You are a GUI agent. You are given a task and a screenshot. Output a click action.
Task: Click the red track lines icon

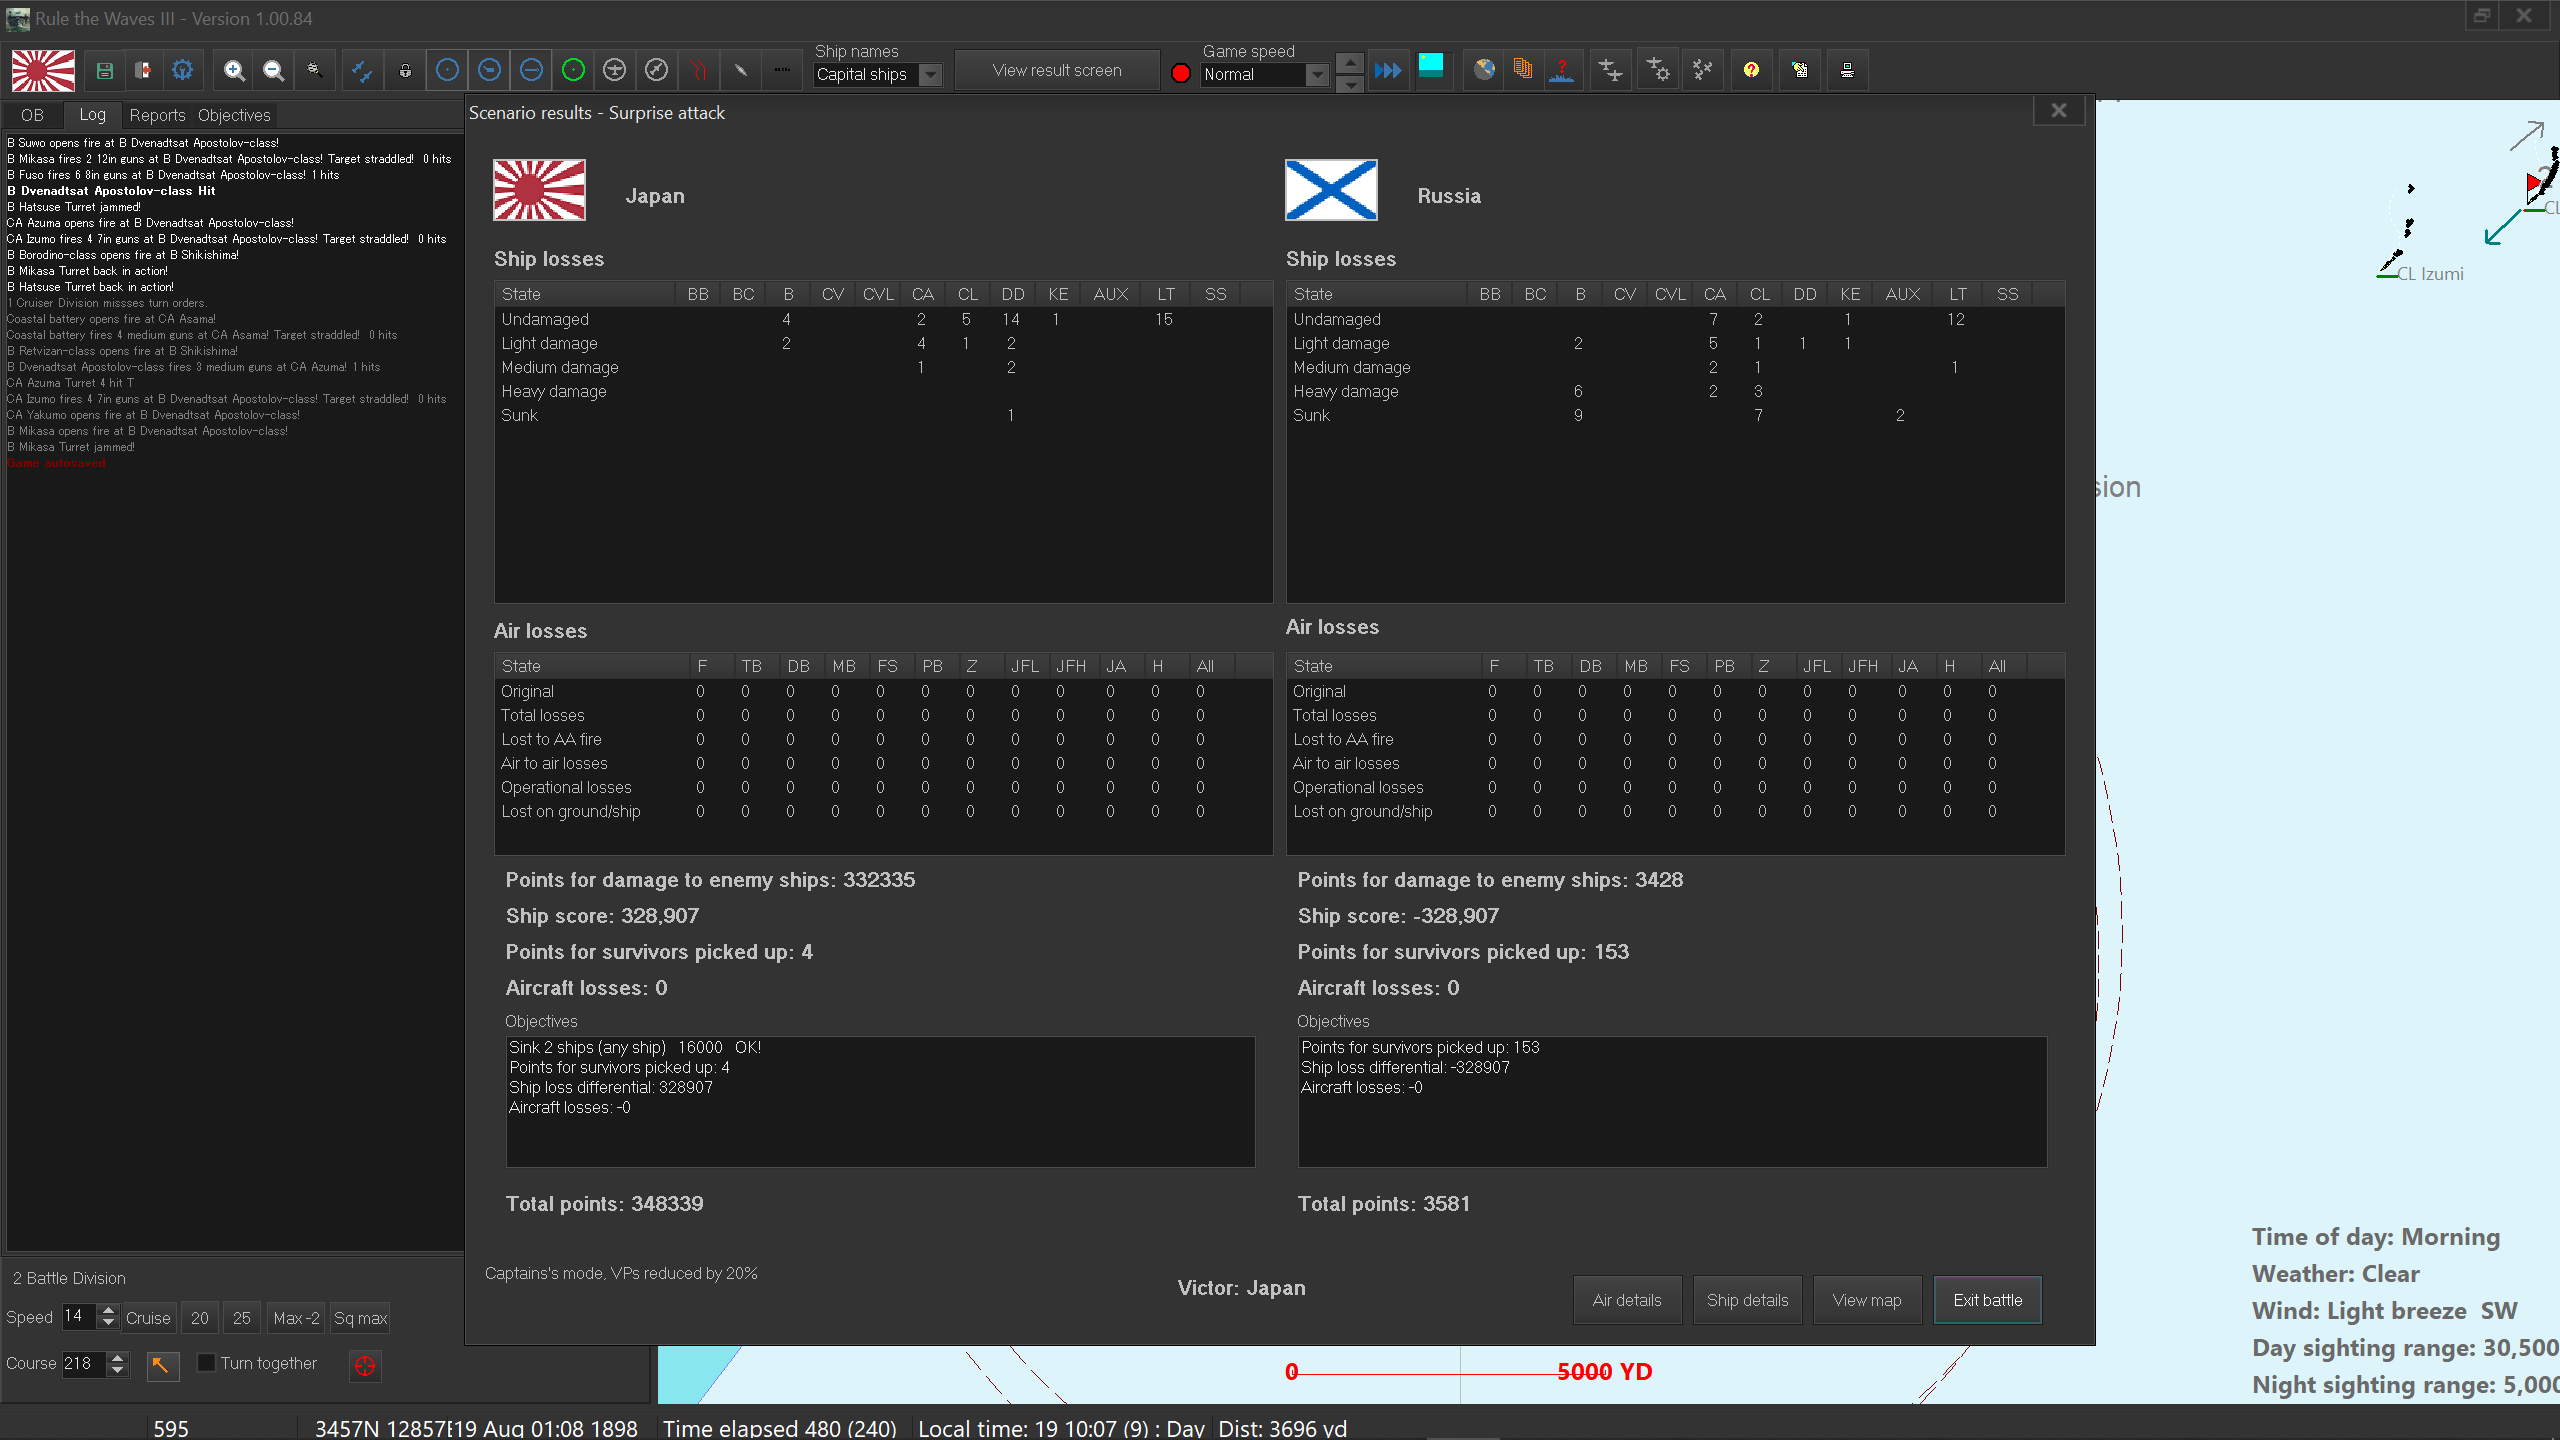point(698,70)
